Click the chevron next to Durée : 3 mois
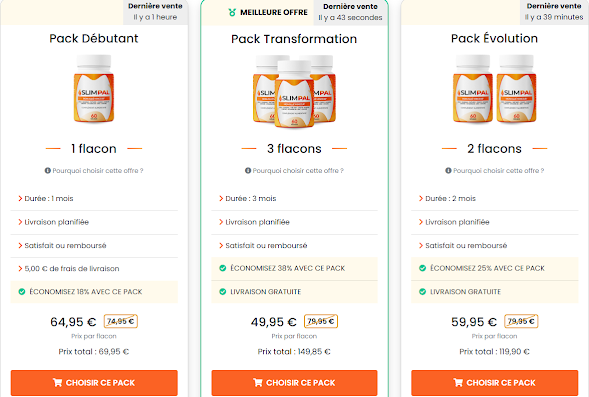Viewport: 589px width, 397px height. click(x=221, y=198)
